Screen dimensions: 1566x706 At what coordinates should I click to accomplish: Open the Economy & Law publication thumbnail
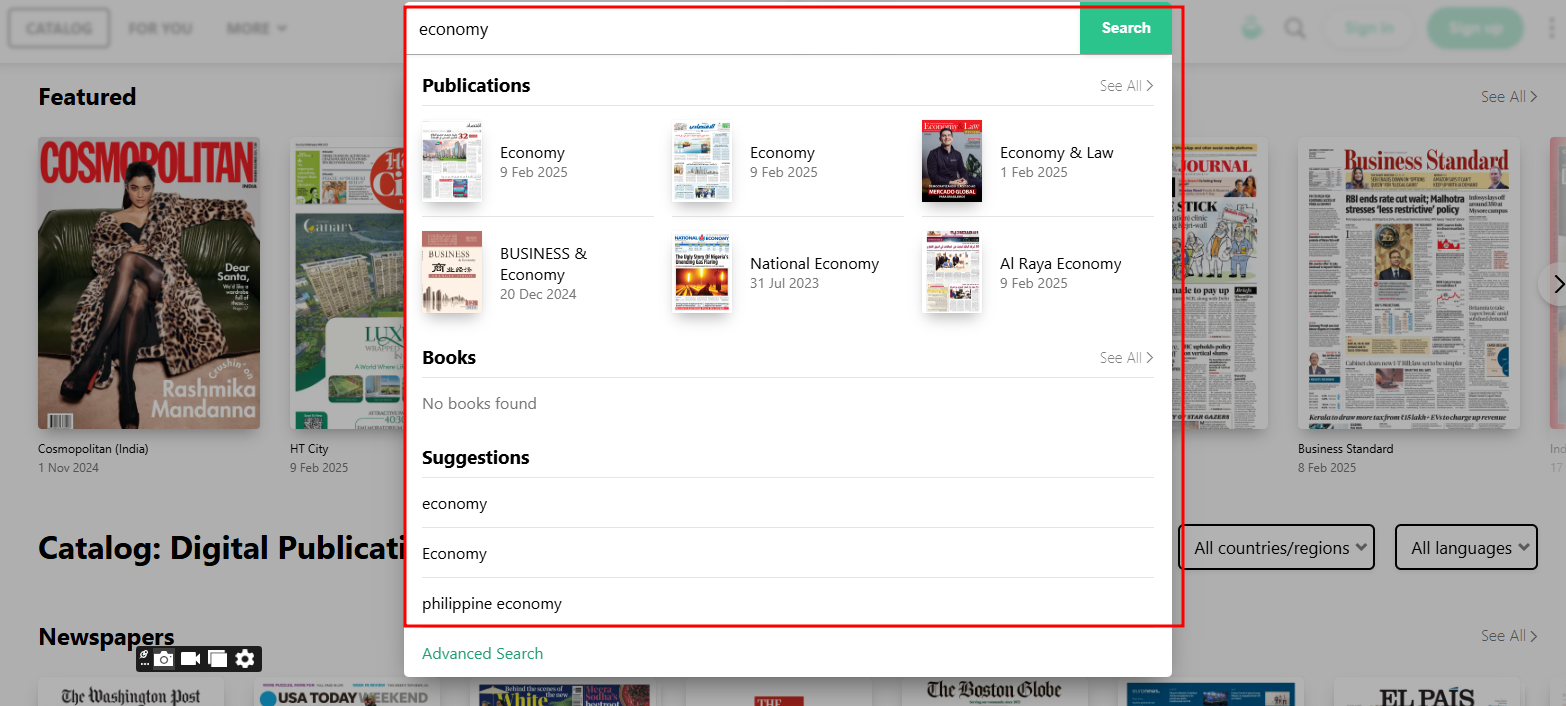(951, 161)
